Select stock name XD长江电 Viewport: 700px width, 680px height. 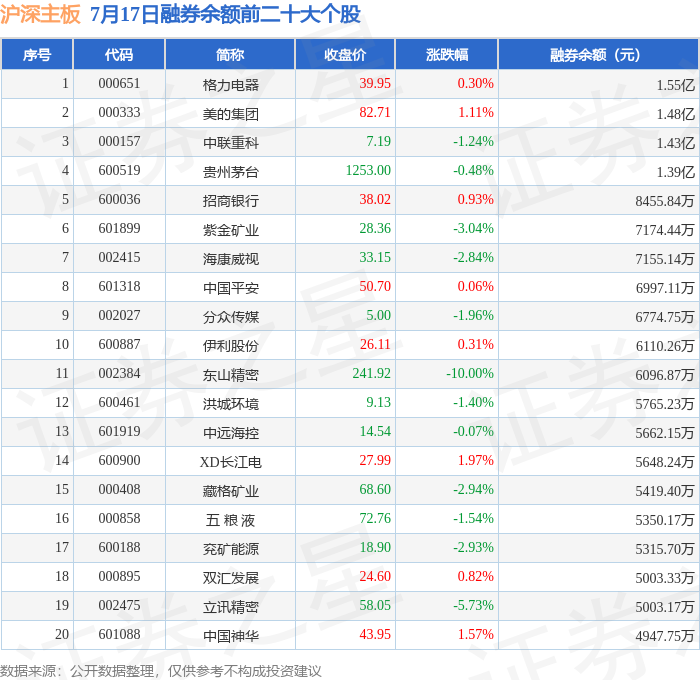[x=231, y=462]
